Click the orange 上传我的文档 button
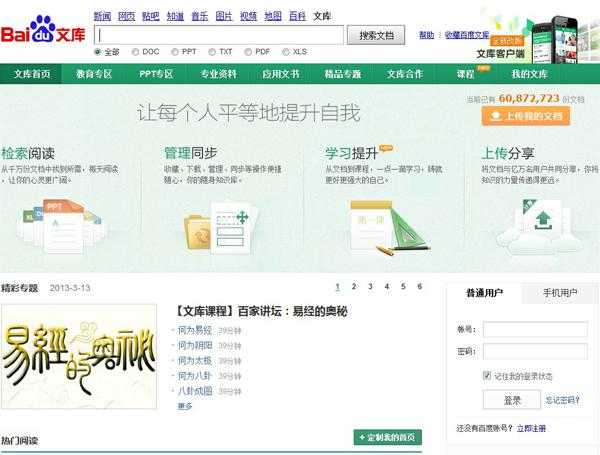Viewport: 600px width, 455px height. pos(526,116)
